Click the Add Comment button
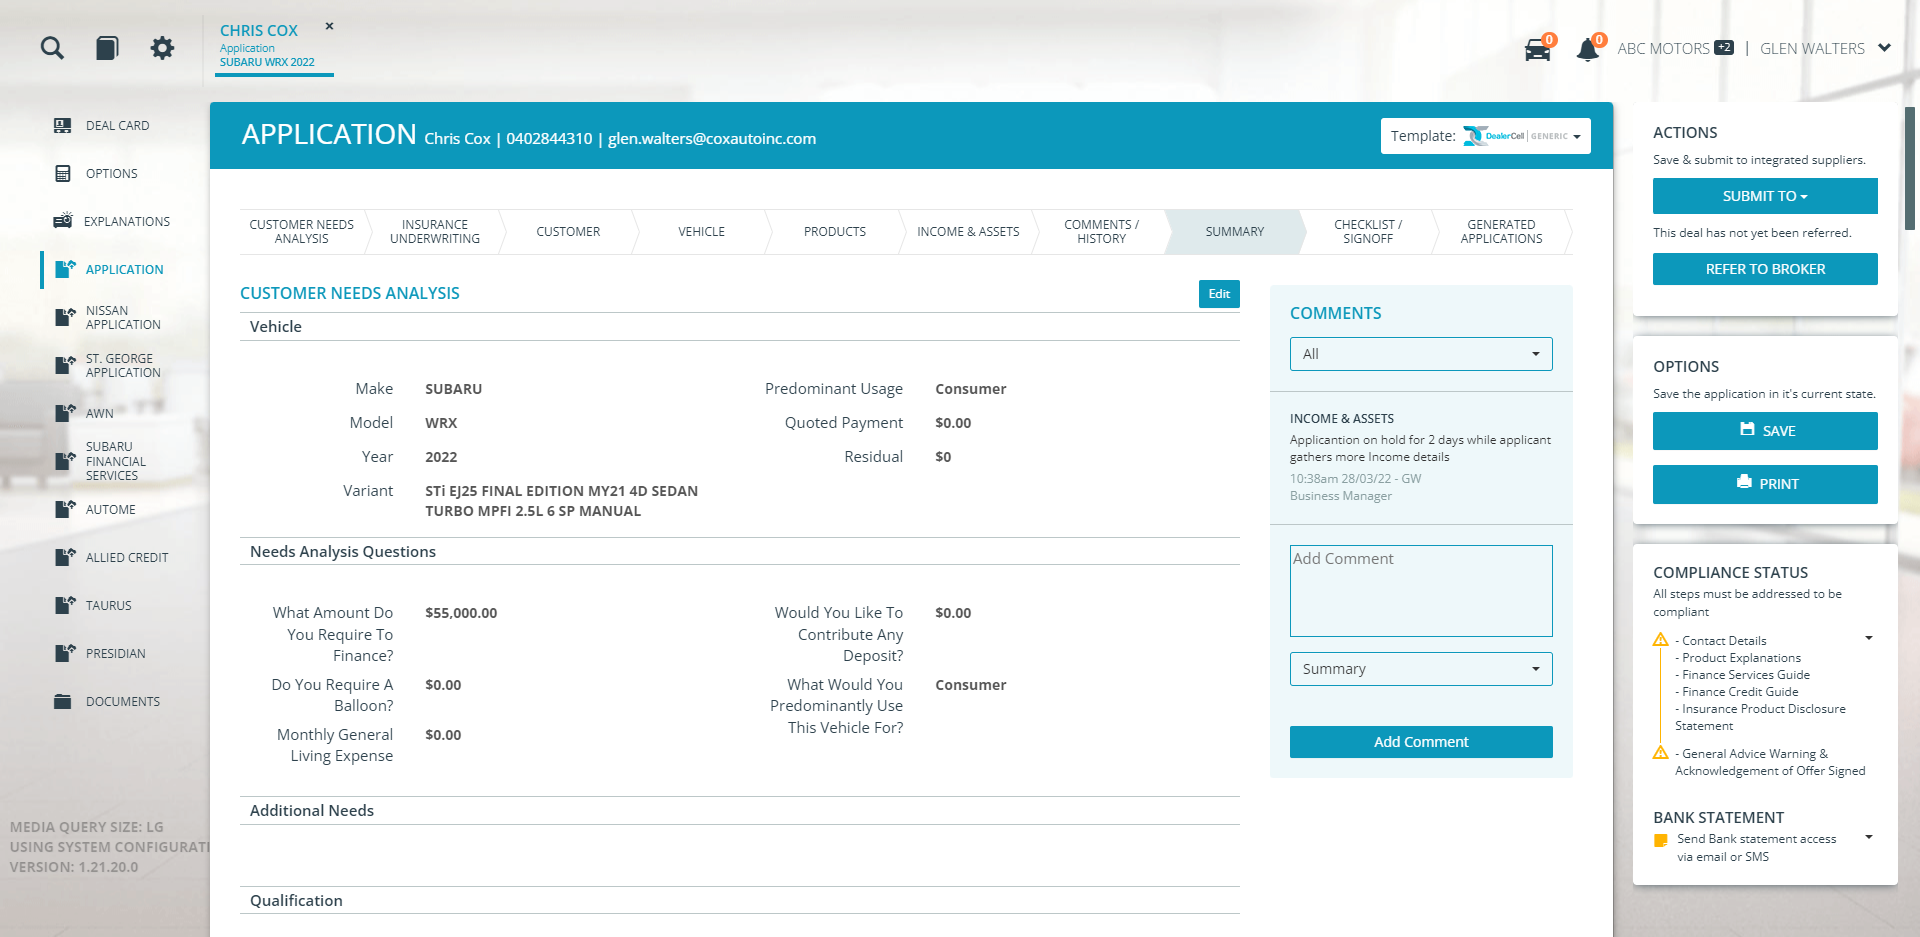The height and width of the screenshot is (937, 1920). click(1421, 742)
